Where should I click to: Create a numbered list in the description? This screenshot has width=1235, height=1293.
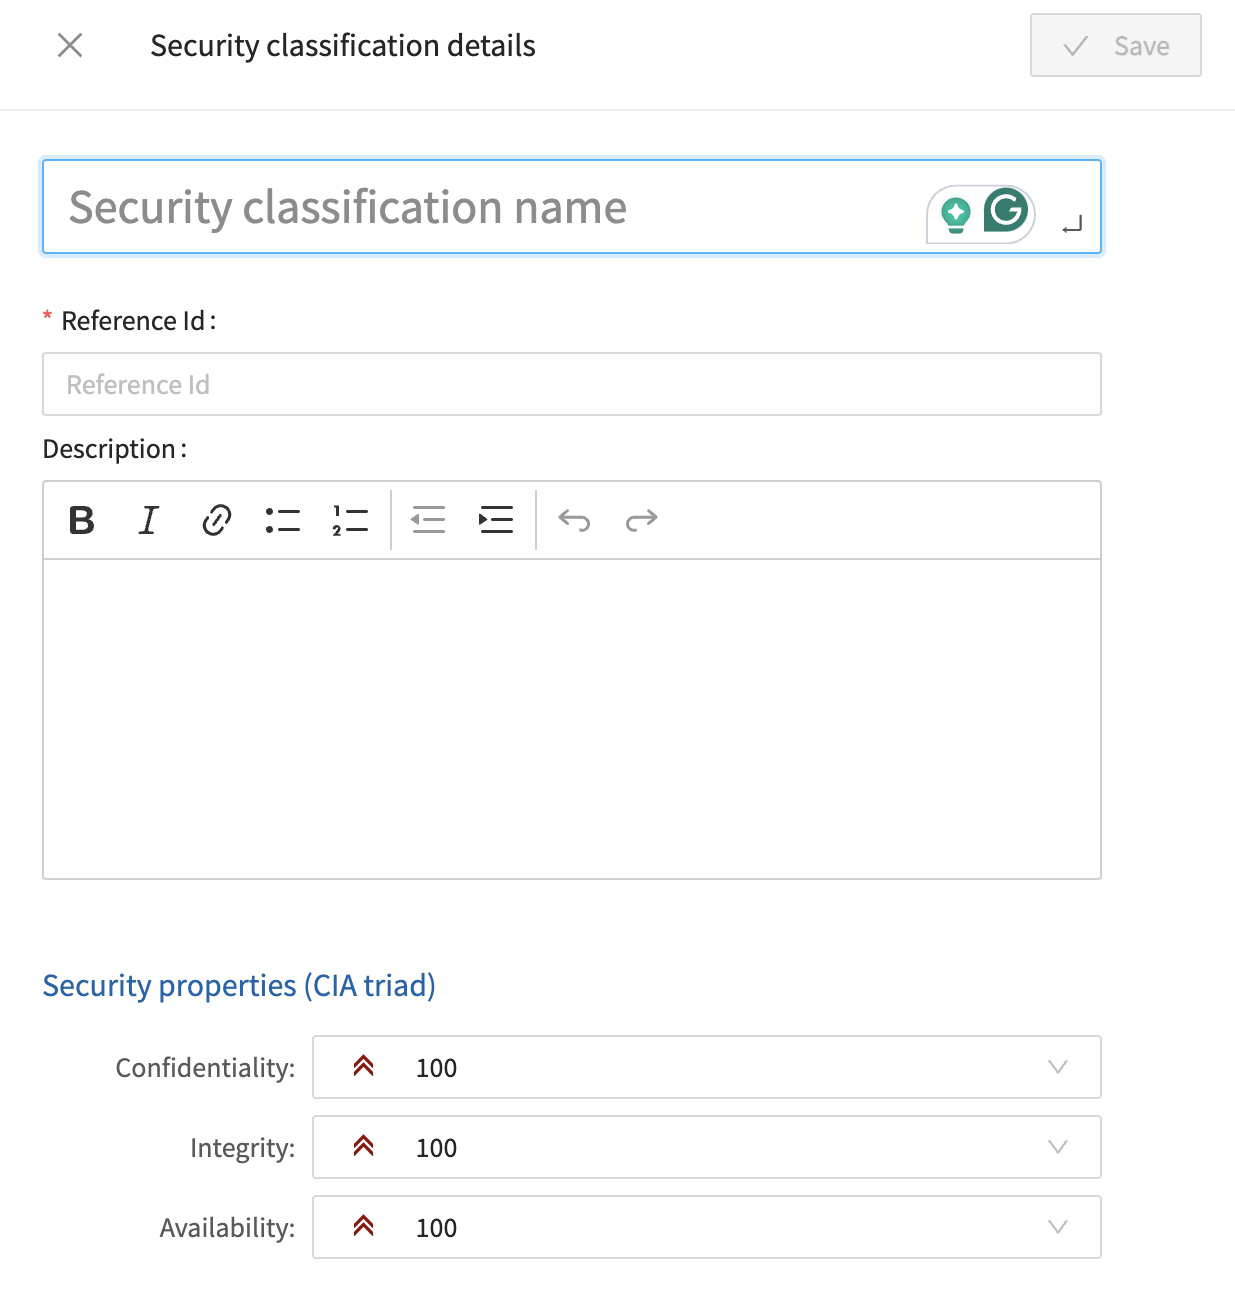point(350,519)
